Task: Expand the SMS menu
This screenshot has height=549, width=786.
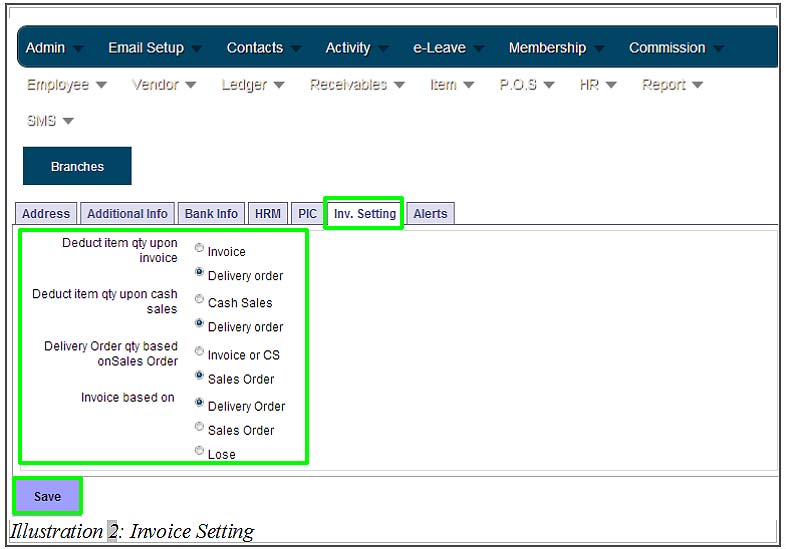Action: pyautogui.click(x=50, y=121)
